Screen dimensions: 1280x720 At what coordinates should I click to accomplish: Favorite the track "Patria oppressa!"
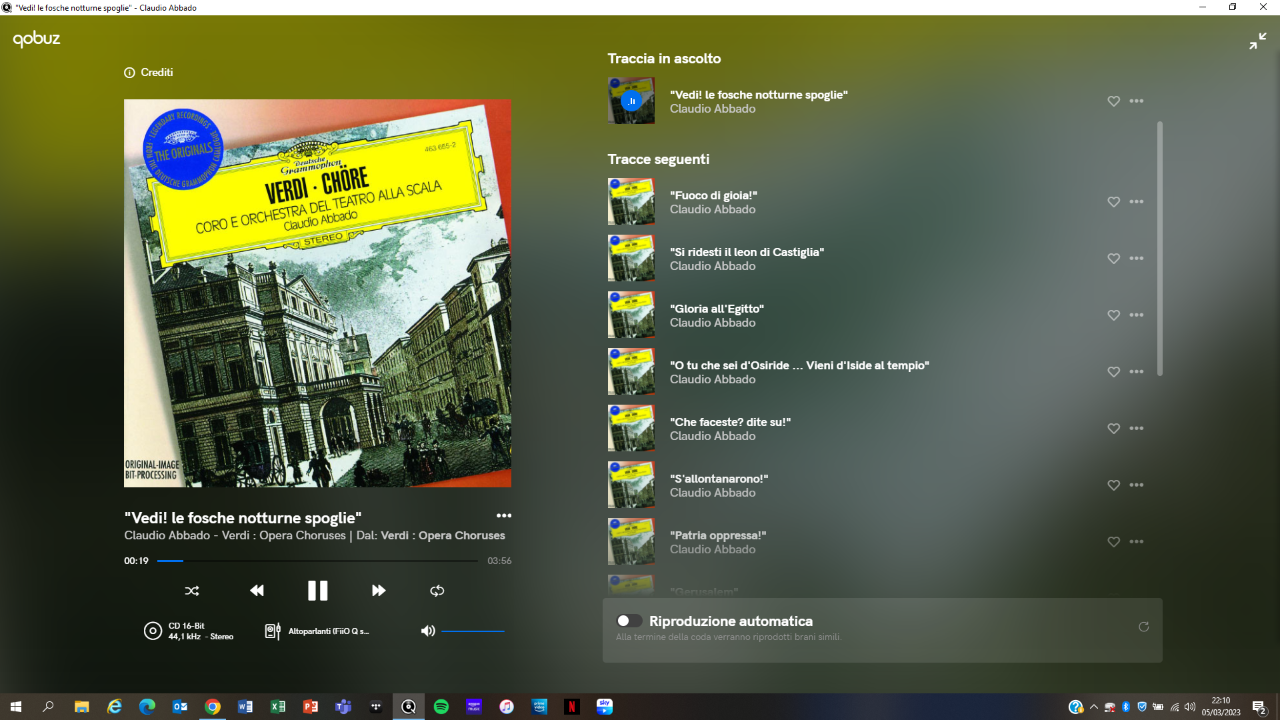(1113, 542)
